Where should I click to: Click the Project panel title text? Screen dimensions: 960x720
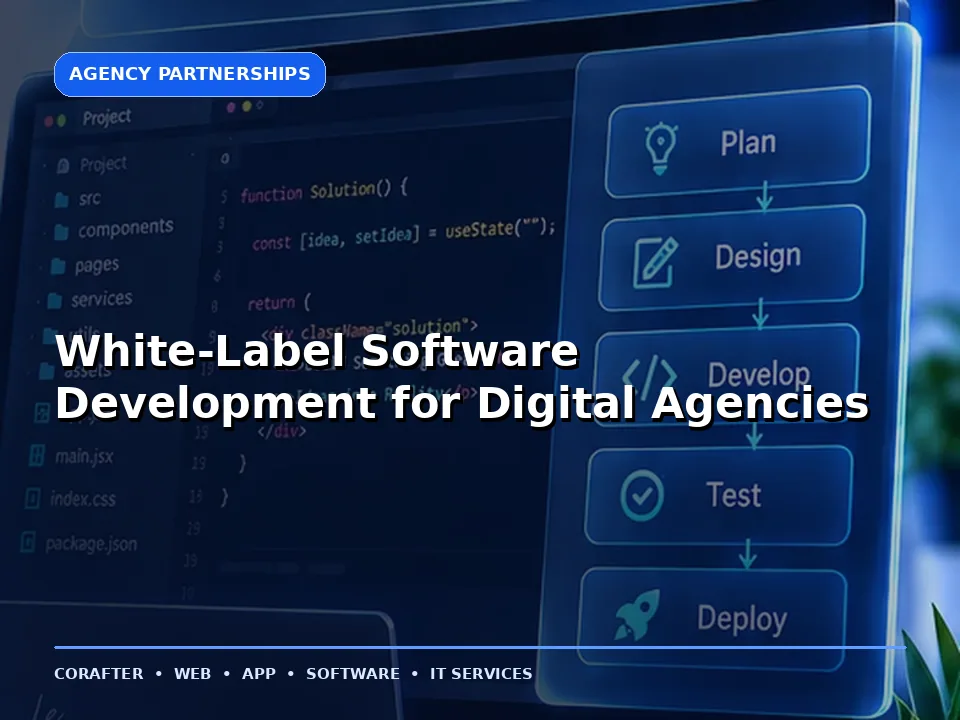[107, 117]
